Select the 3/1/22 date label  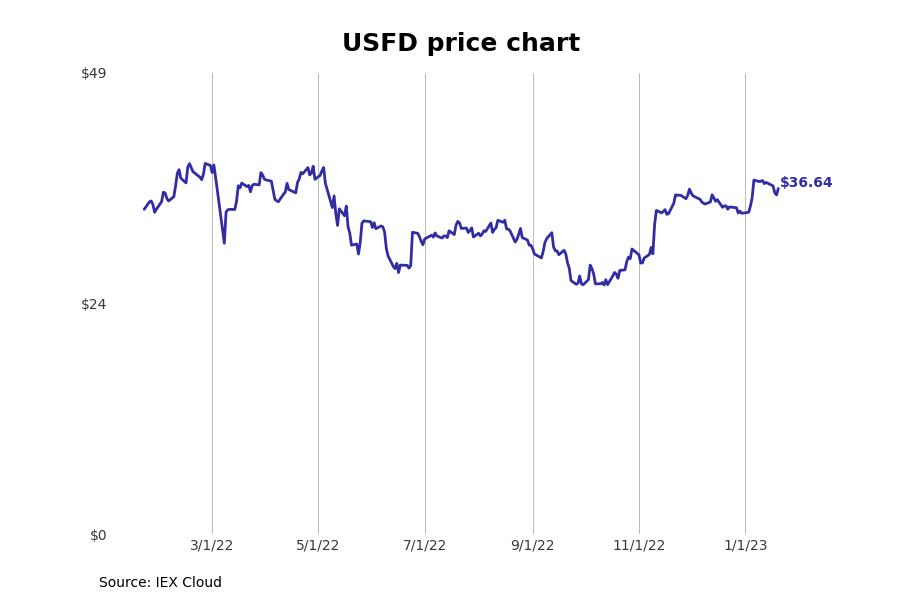(x=212, y=545)
